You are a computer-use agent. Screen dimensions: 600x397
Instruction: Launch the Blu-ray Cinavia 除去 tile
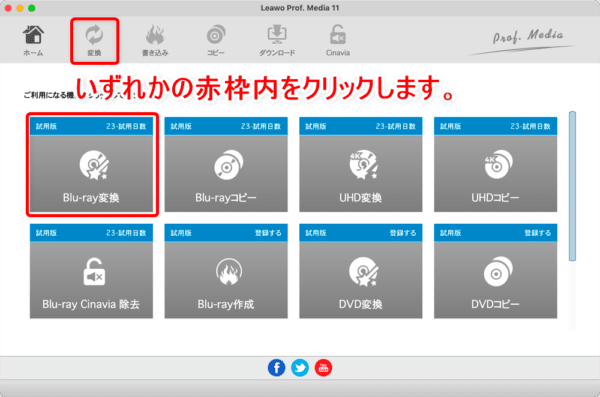tap(91, 271)
